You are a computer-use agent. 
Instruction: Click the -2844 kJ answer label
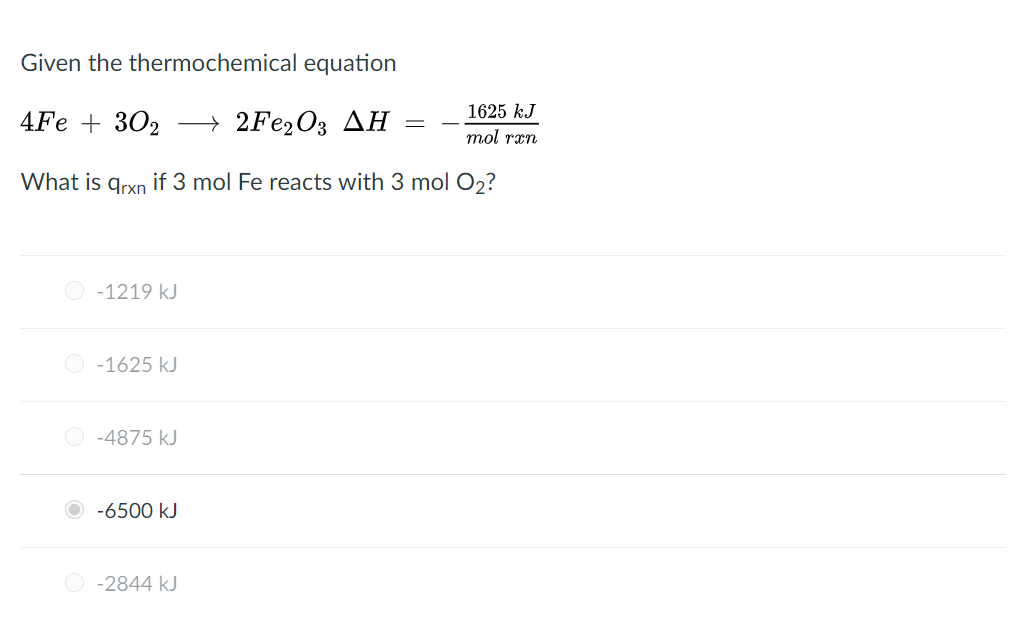(135, 583)
